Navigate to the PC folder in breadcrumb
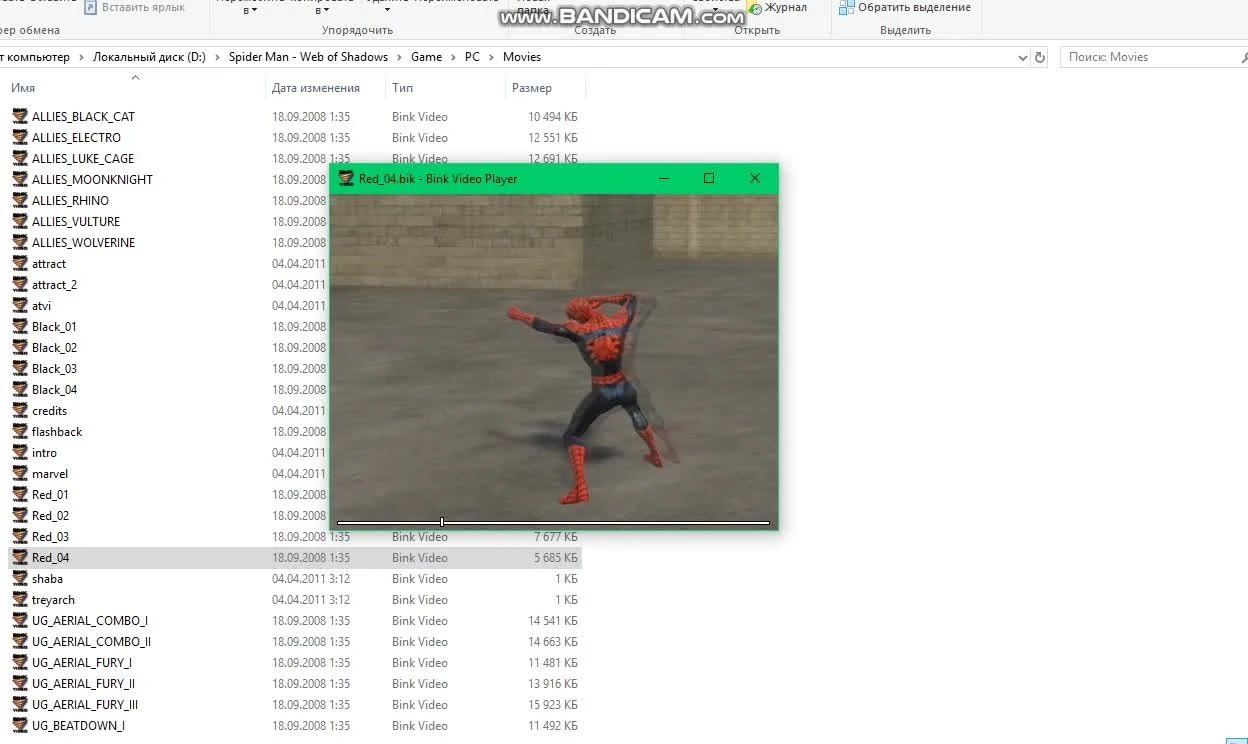The height and width of the screenshot is (744, 1248). 472,57
